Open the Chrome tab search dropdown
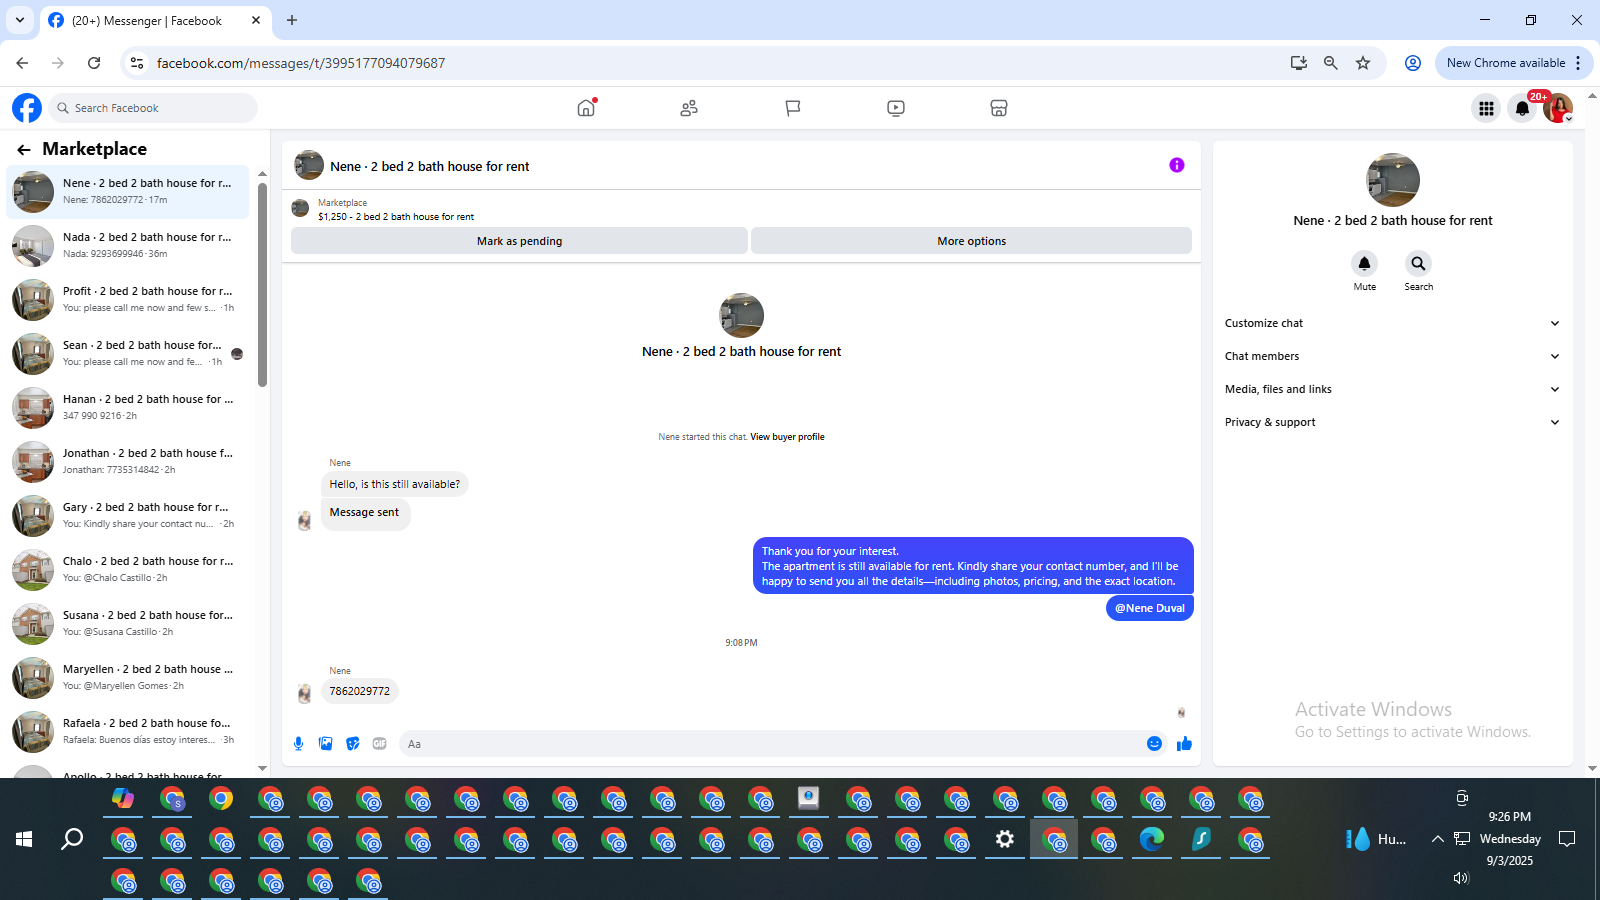 click(x=20, y=20)
